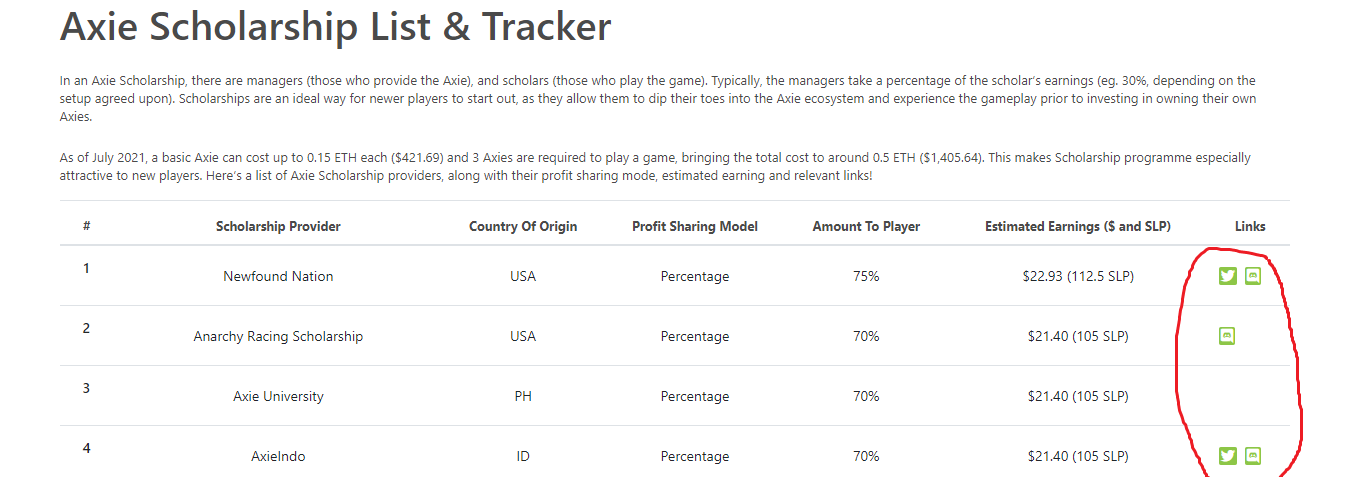The height and width of the screenshot is (477, 1347).
Task: Click the # column header
Action: click(87, 226)
